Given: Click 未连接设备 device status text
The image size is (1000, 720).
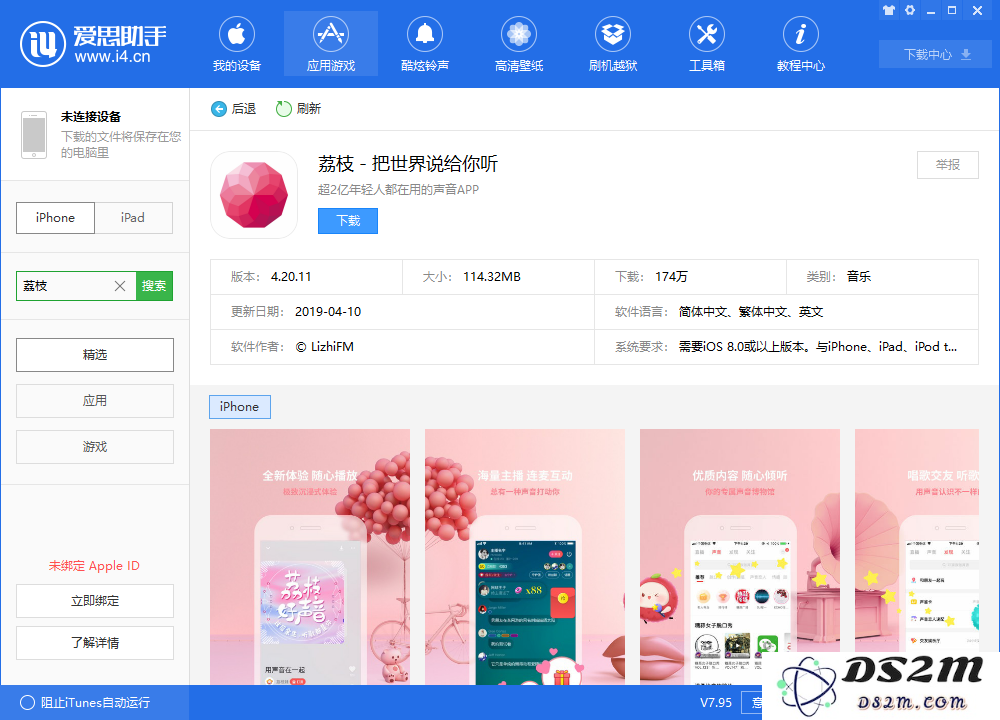Looking at the screenshot, I should pos(91,117).
